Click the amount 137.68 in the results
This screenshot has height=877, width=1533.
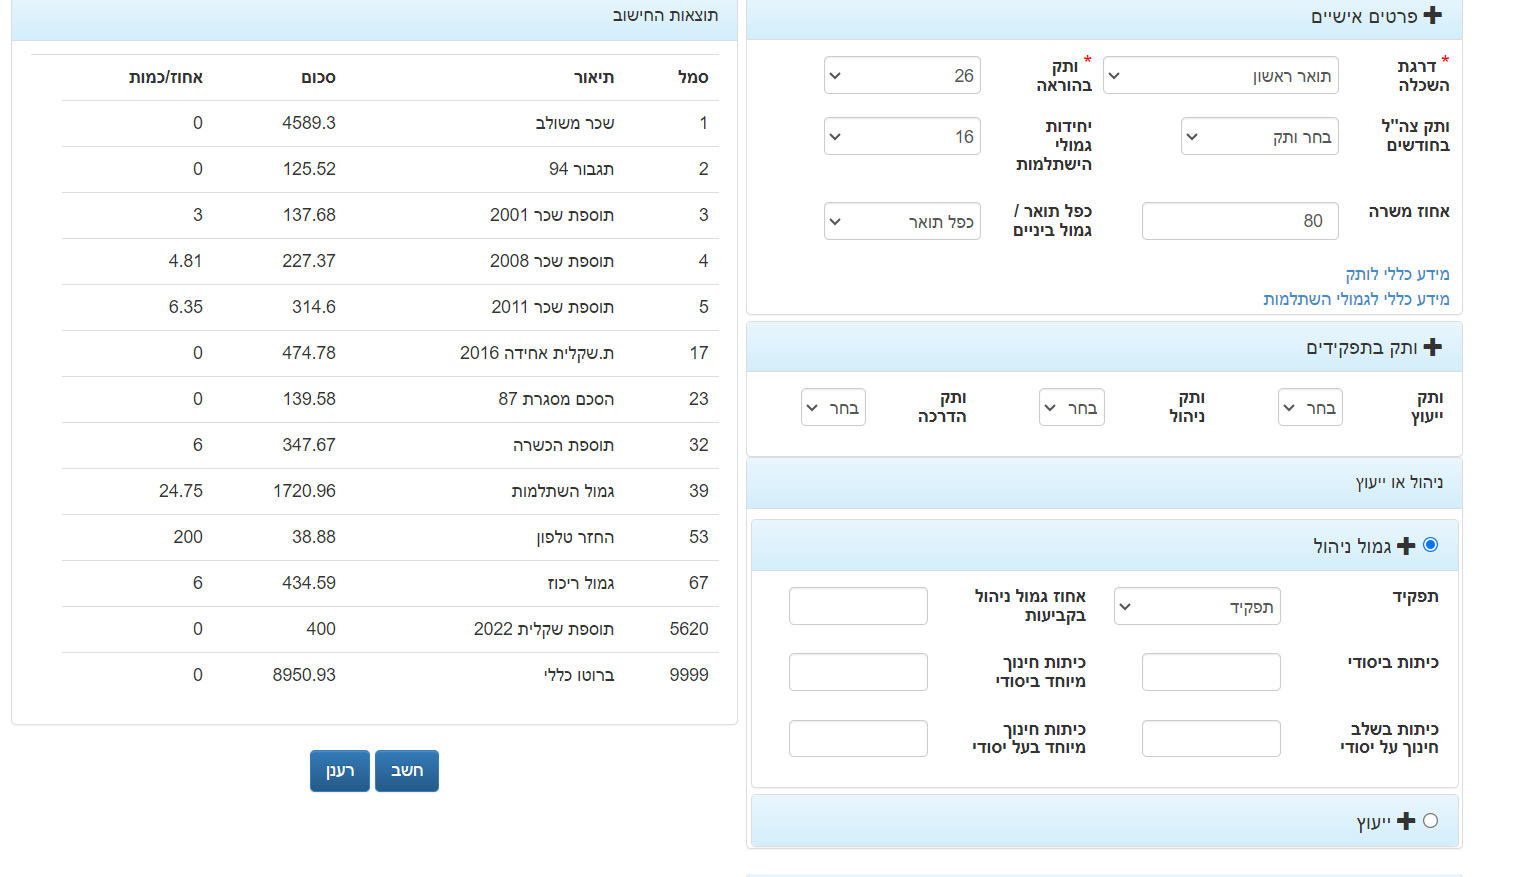(309, 215)
